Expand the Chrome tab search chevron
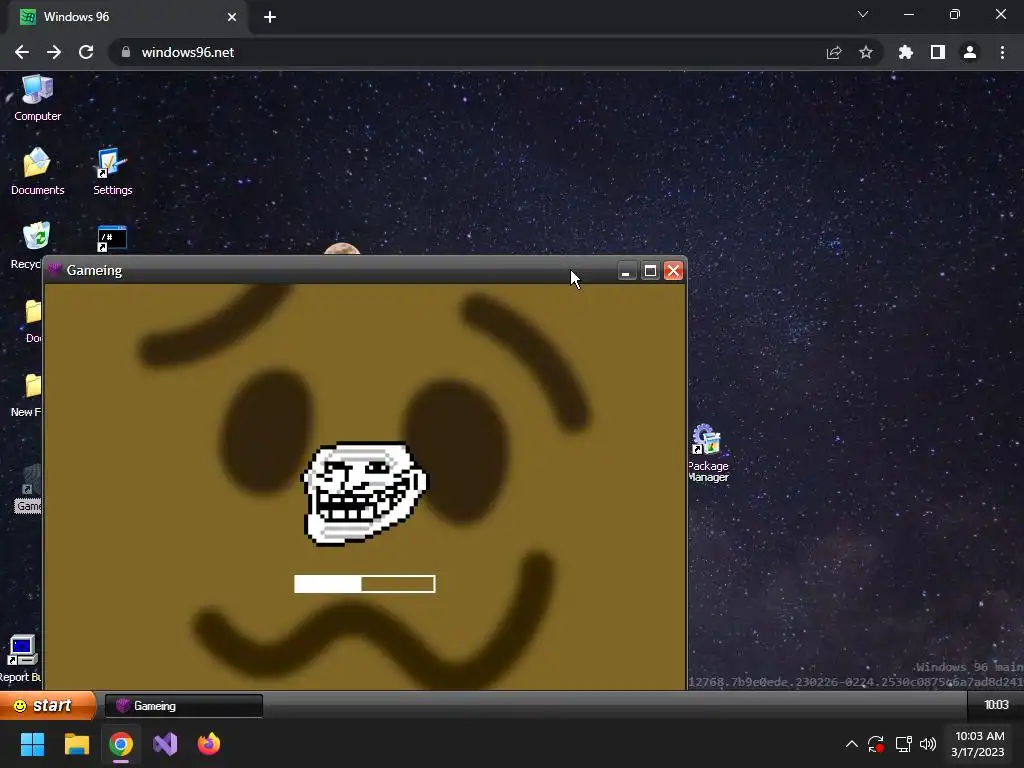 863,14
